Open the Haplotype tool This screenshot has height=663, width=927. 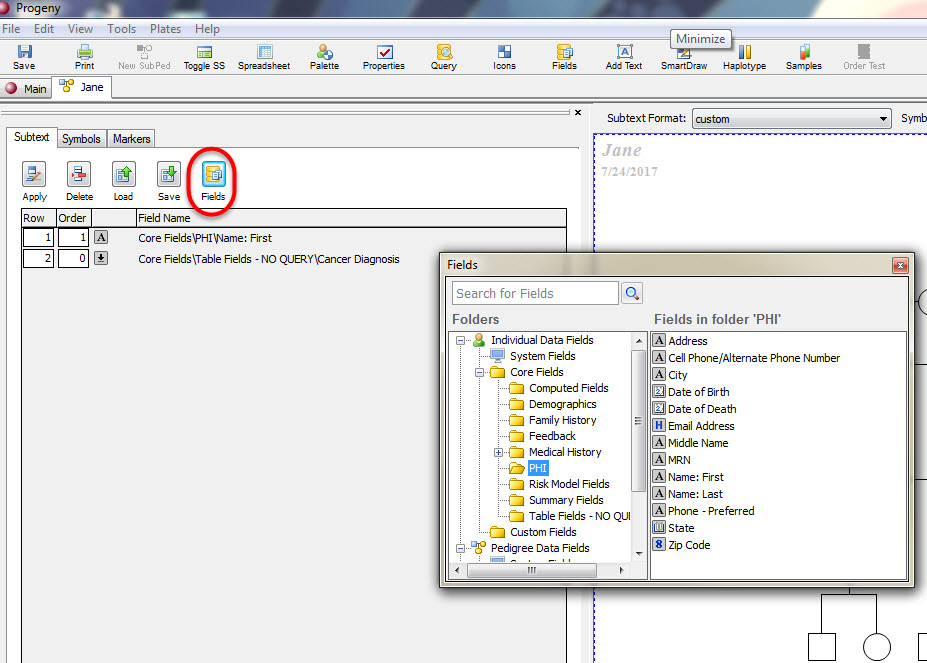pos(744,57)
